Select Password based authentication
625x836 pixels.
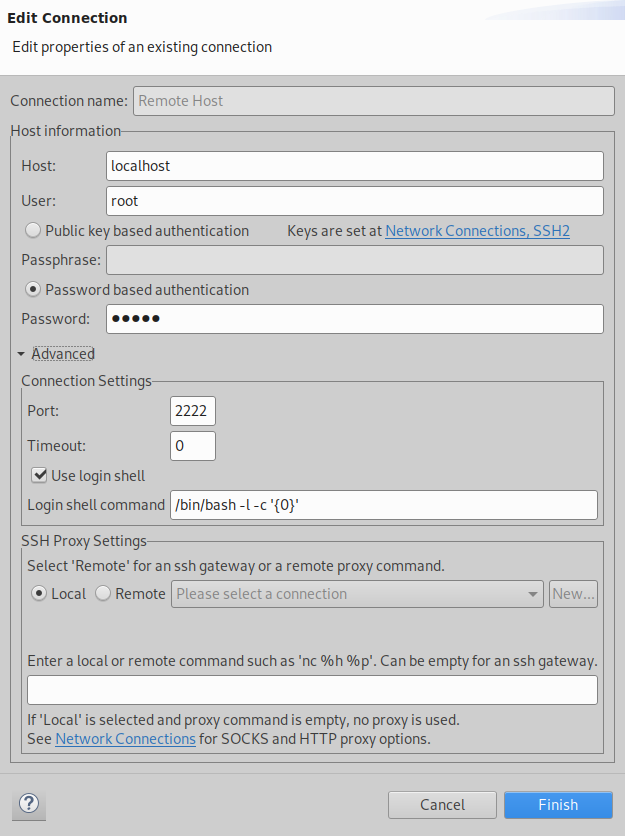[x=31, y=289]
